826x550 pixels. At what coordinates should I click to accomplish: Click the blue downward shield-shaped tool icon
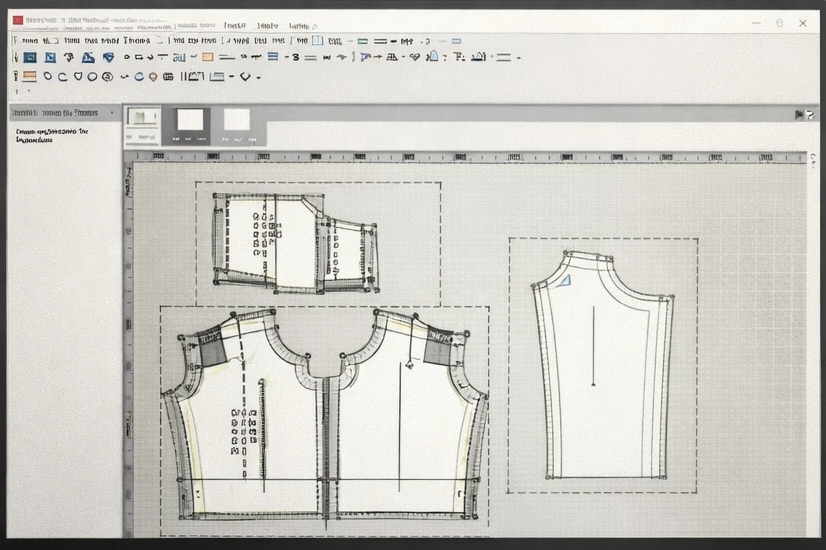108,58
